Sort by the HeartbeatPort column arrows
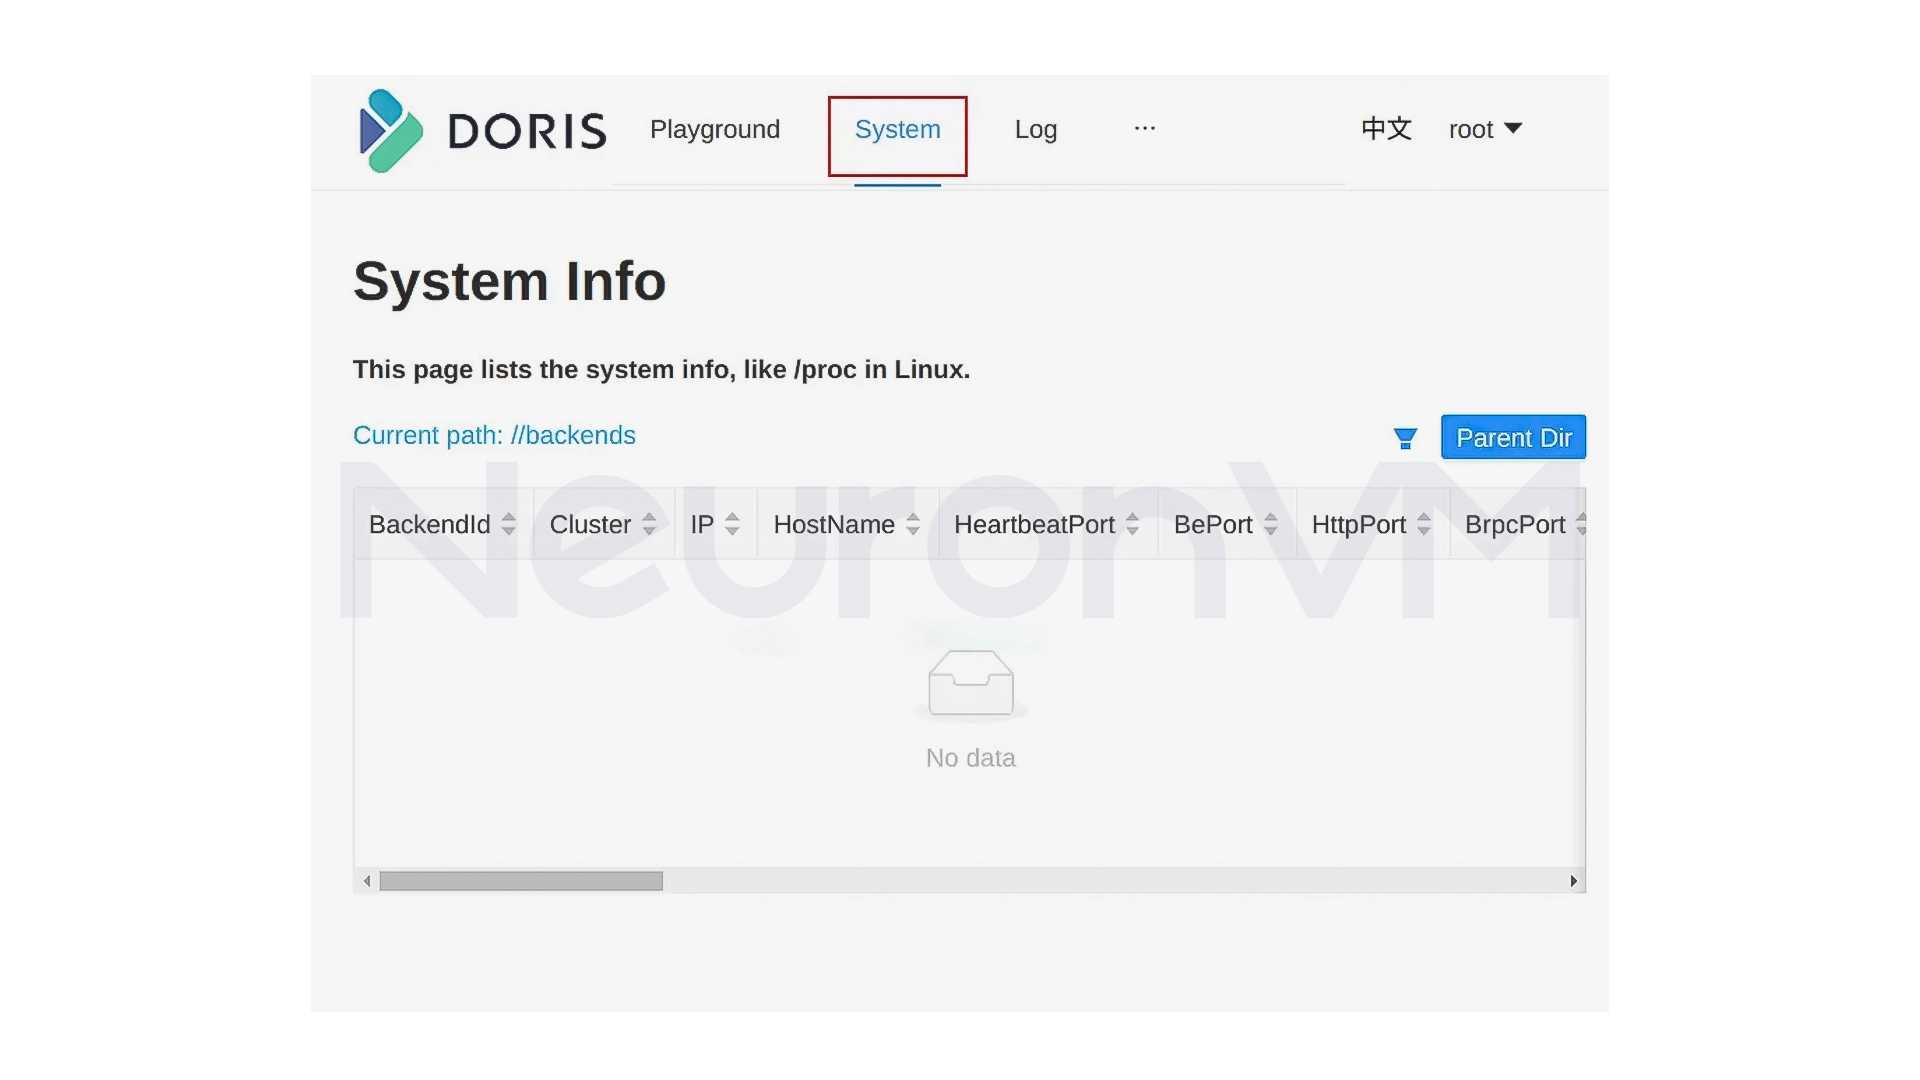This screenshot has height=1080, width=1920. (x=1132, y=523)
